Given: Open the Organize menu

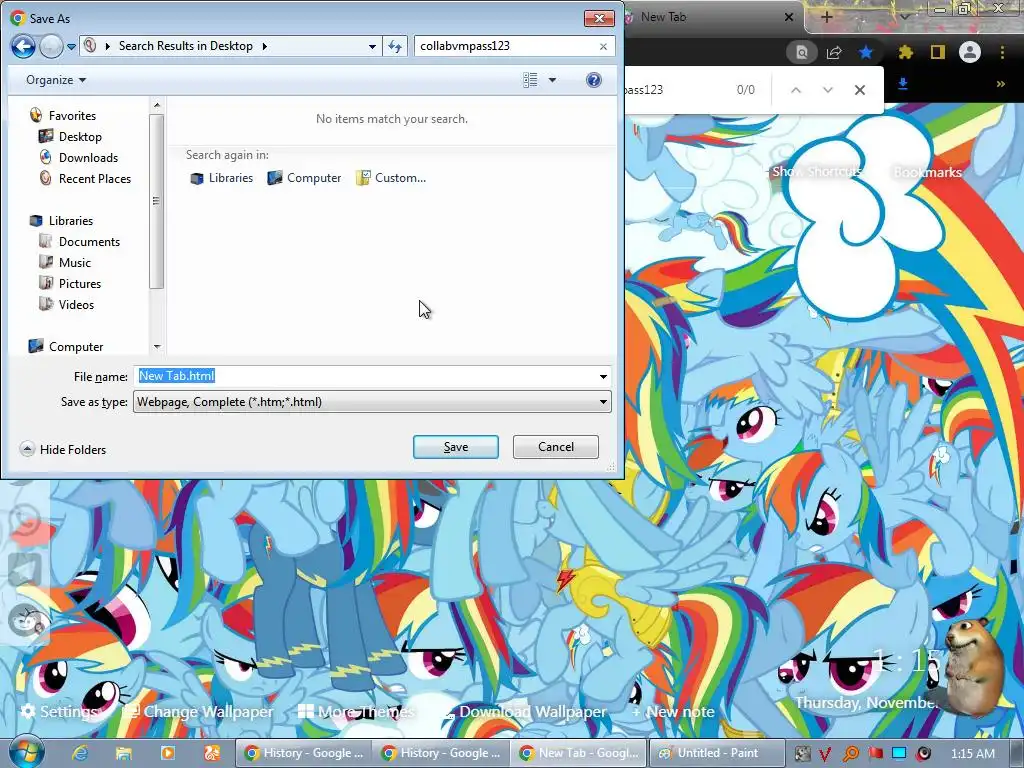Looking at the screenshot, I should 56,80.
